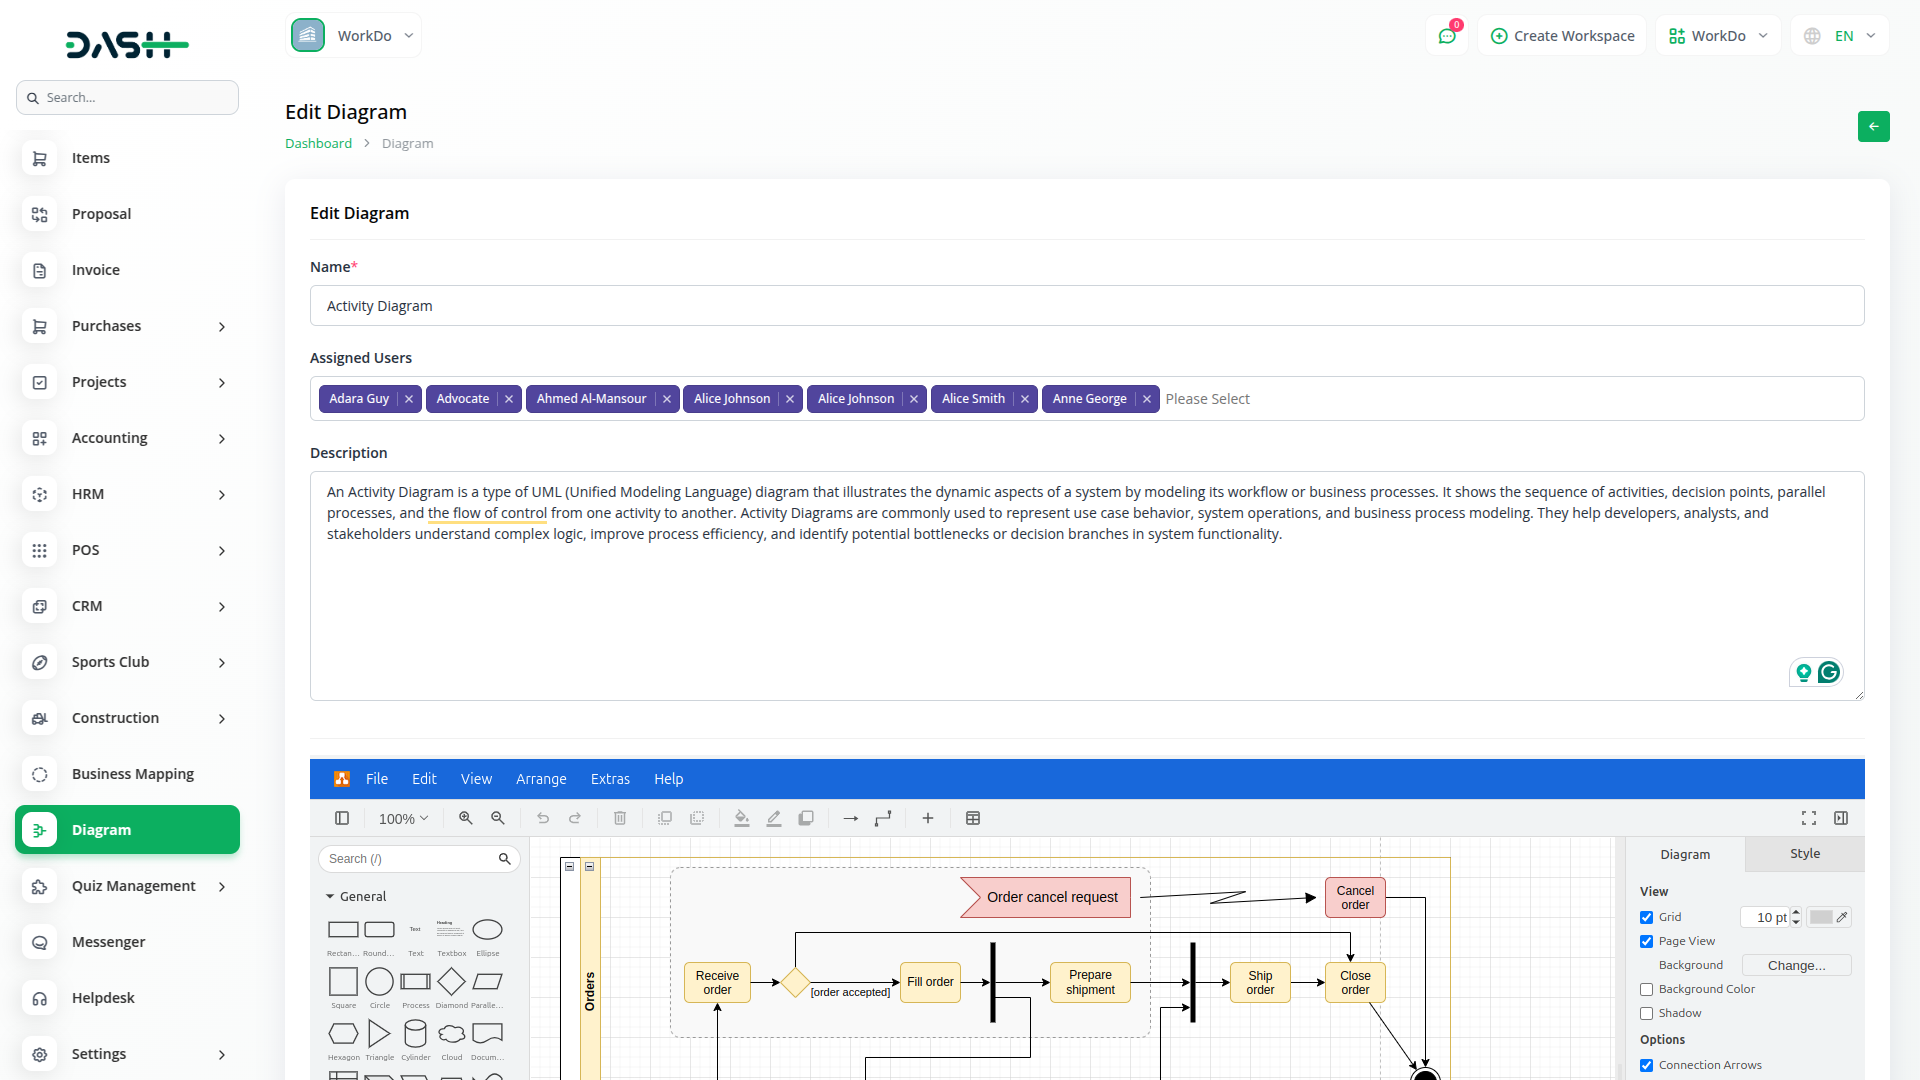This screenshot has width=1920, height=1080.
Task: Toggle fullscreen mode icon
Action: click(x=1809, y=818)
